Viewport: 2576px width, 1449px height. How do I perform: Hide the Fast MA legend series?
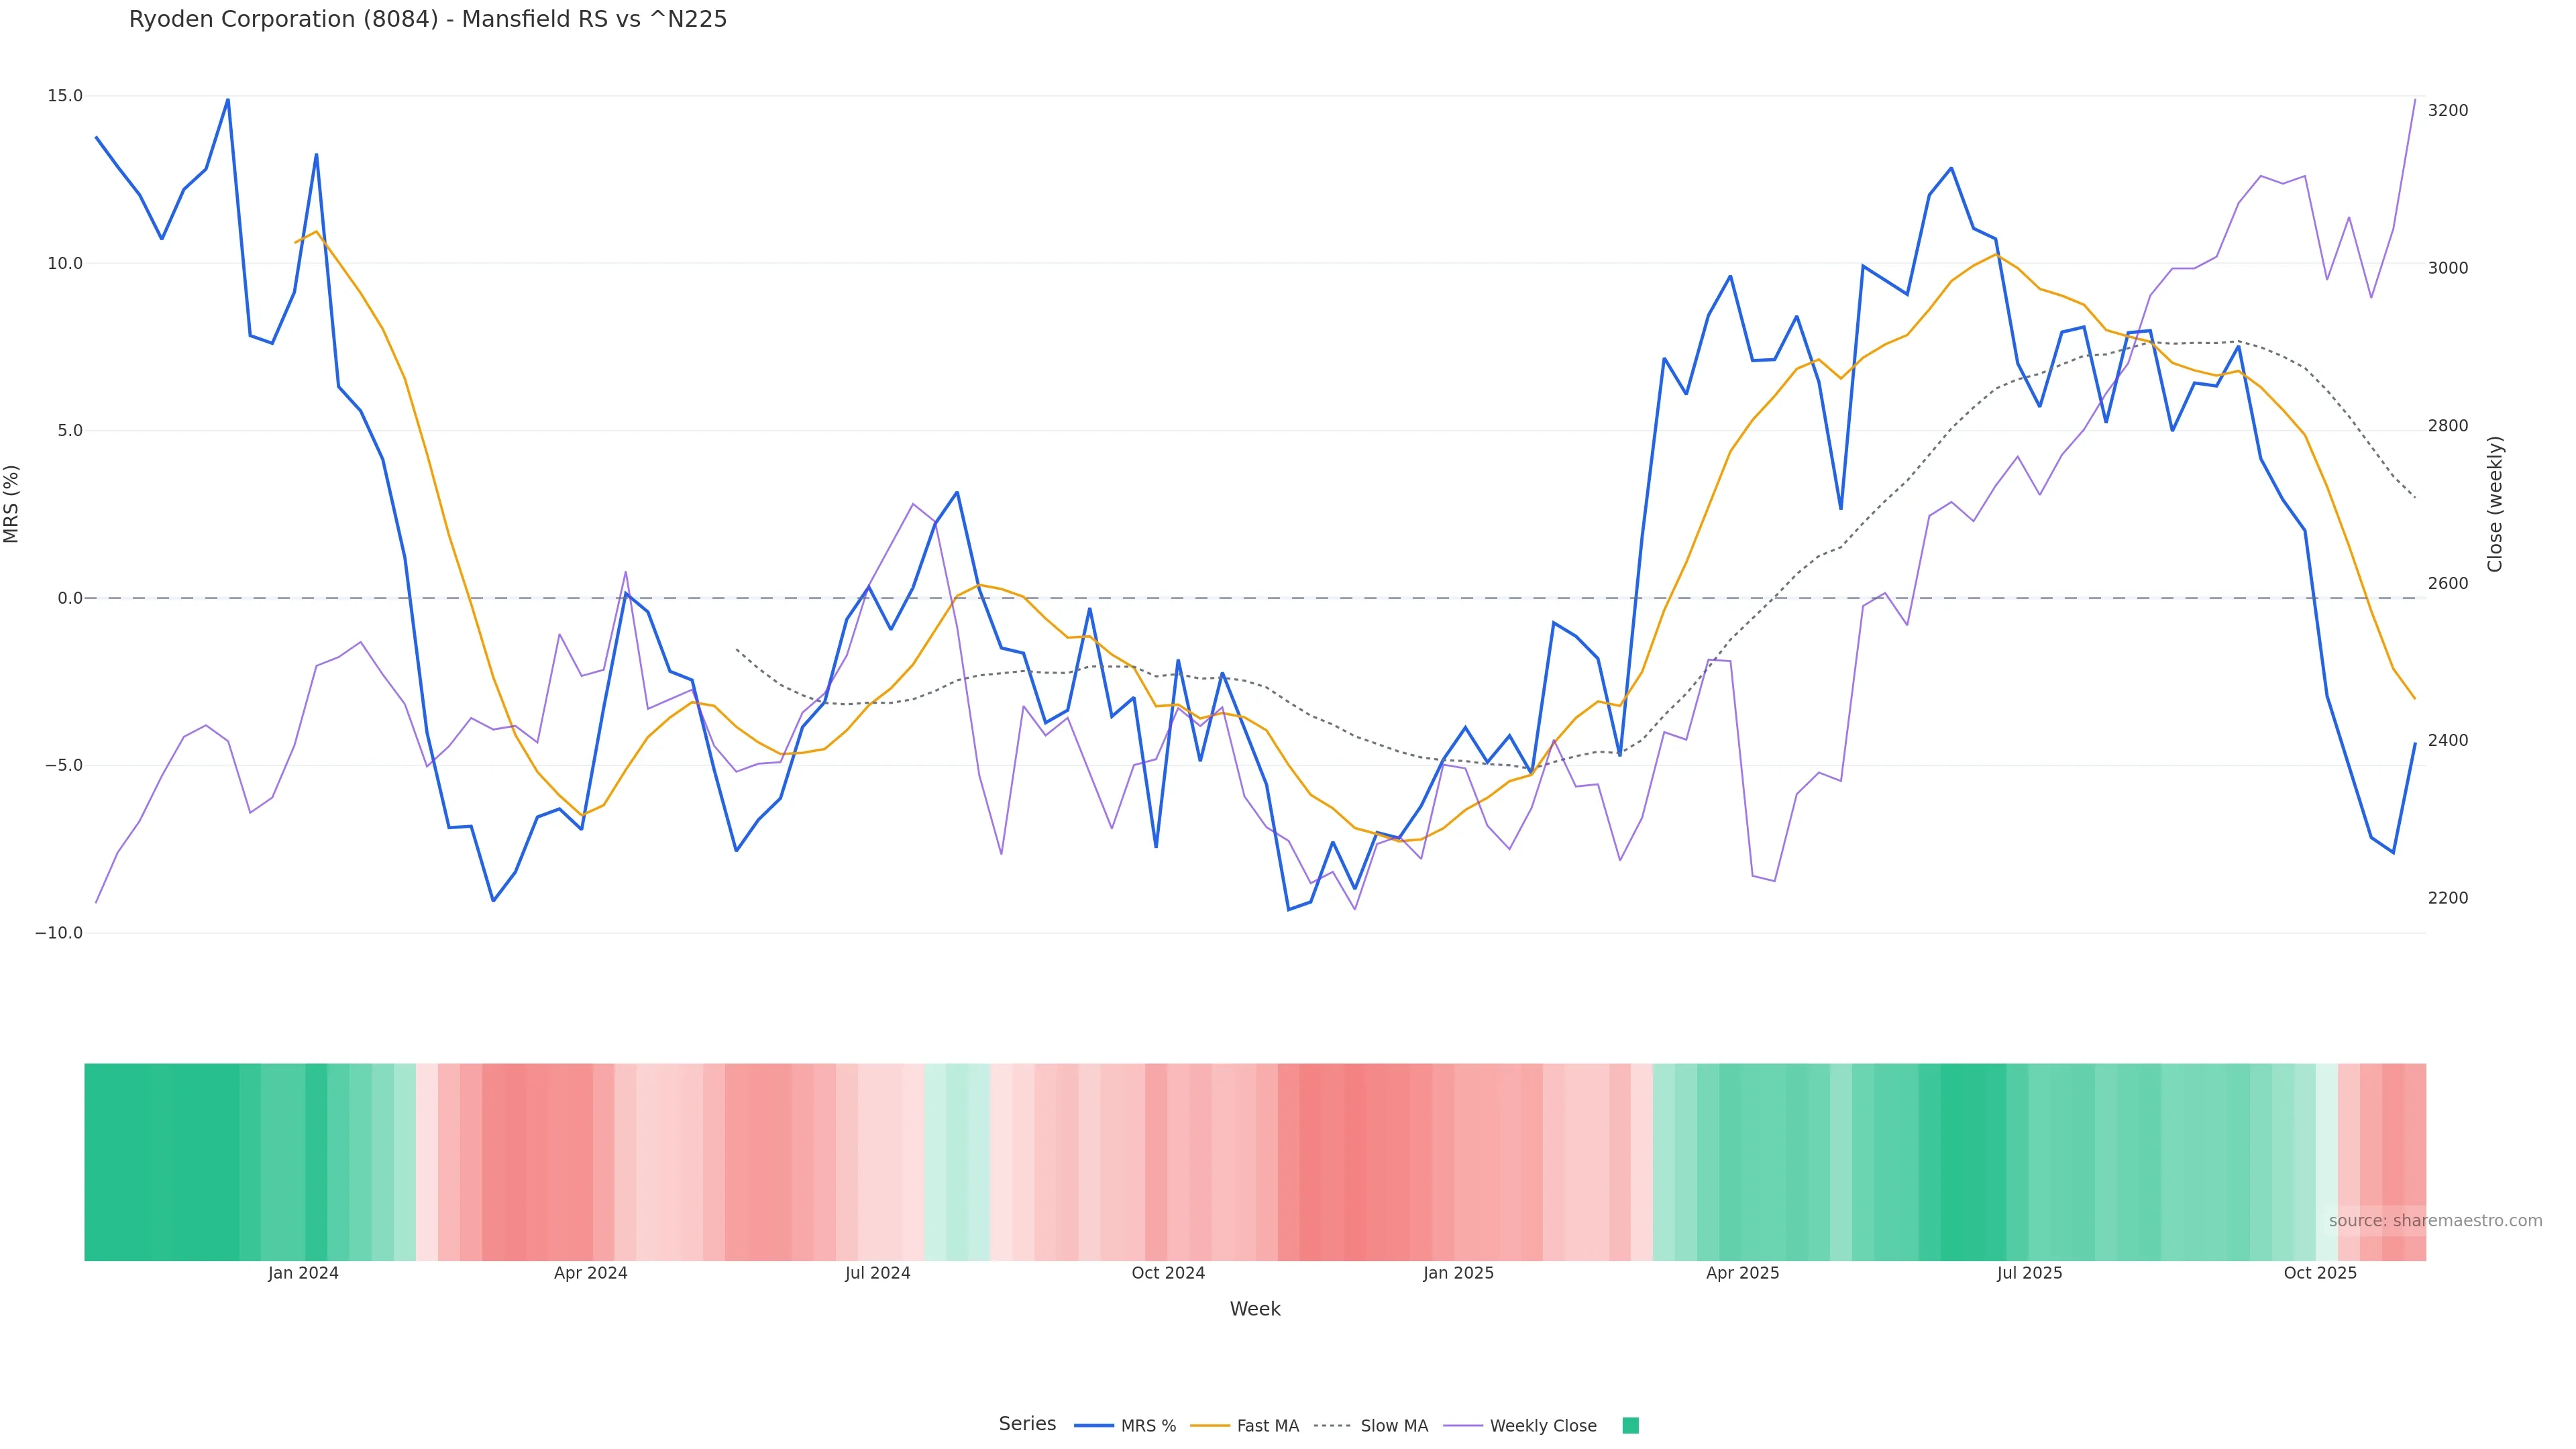tap(1267, 1426)
